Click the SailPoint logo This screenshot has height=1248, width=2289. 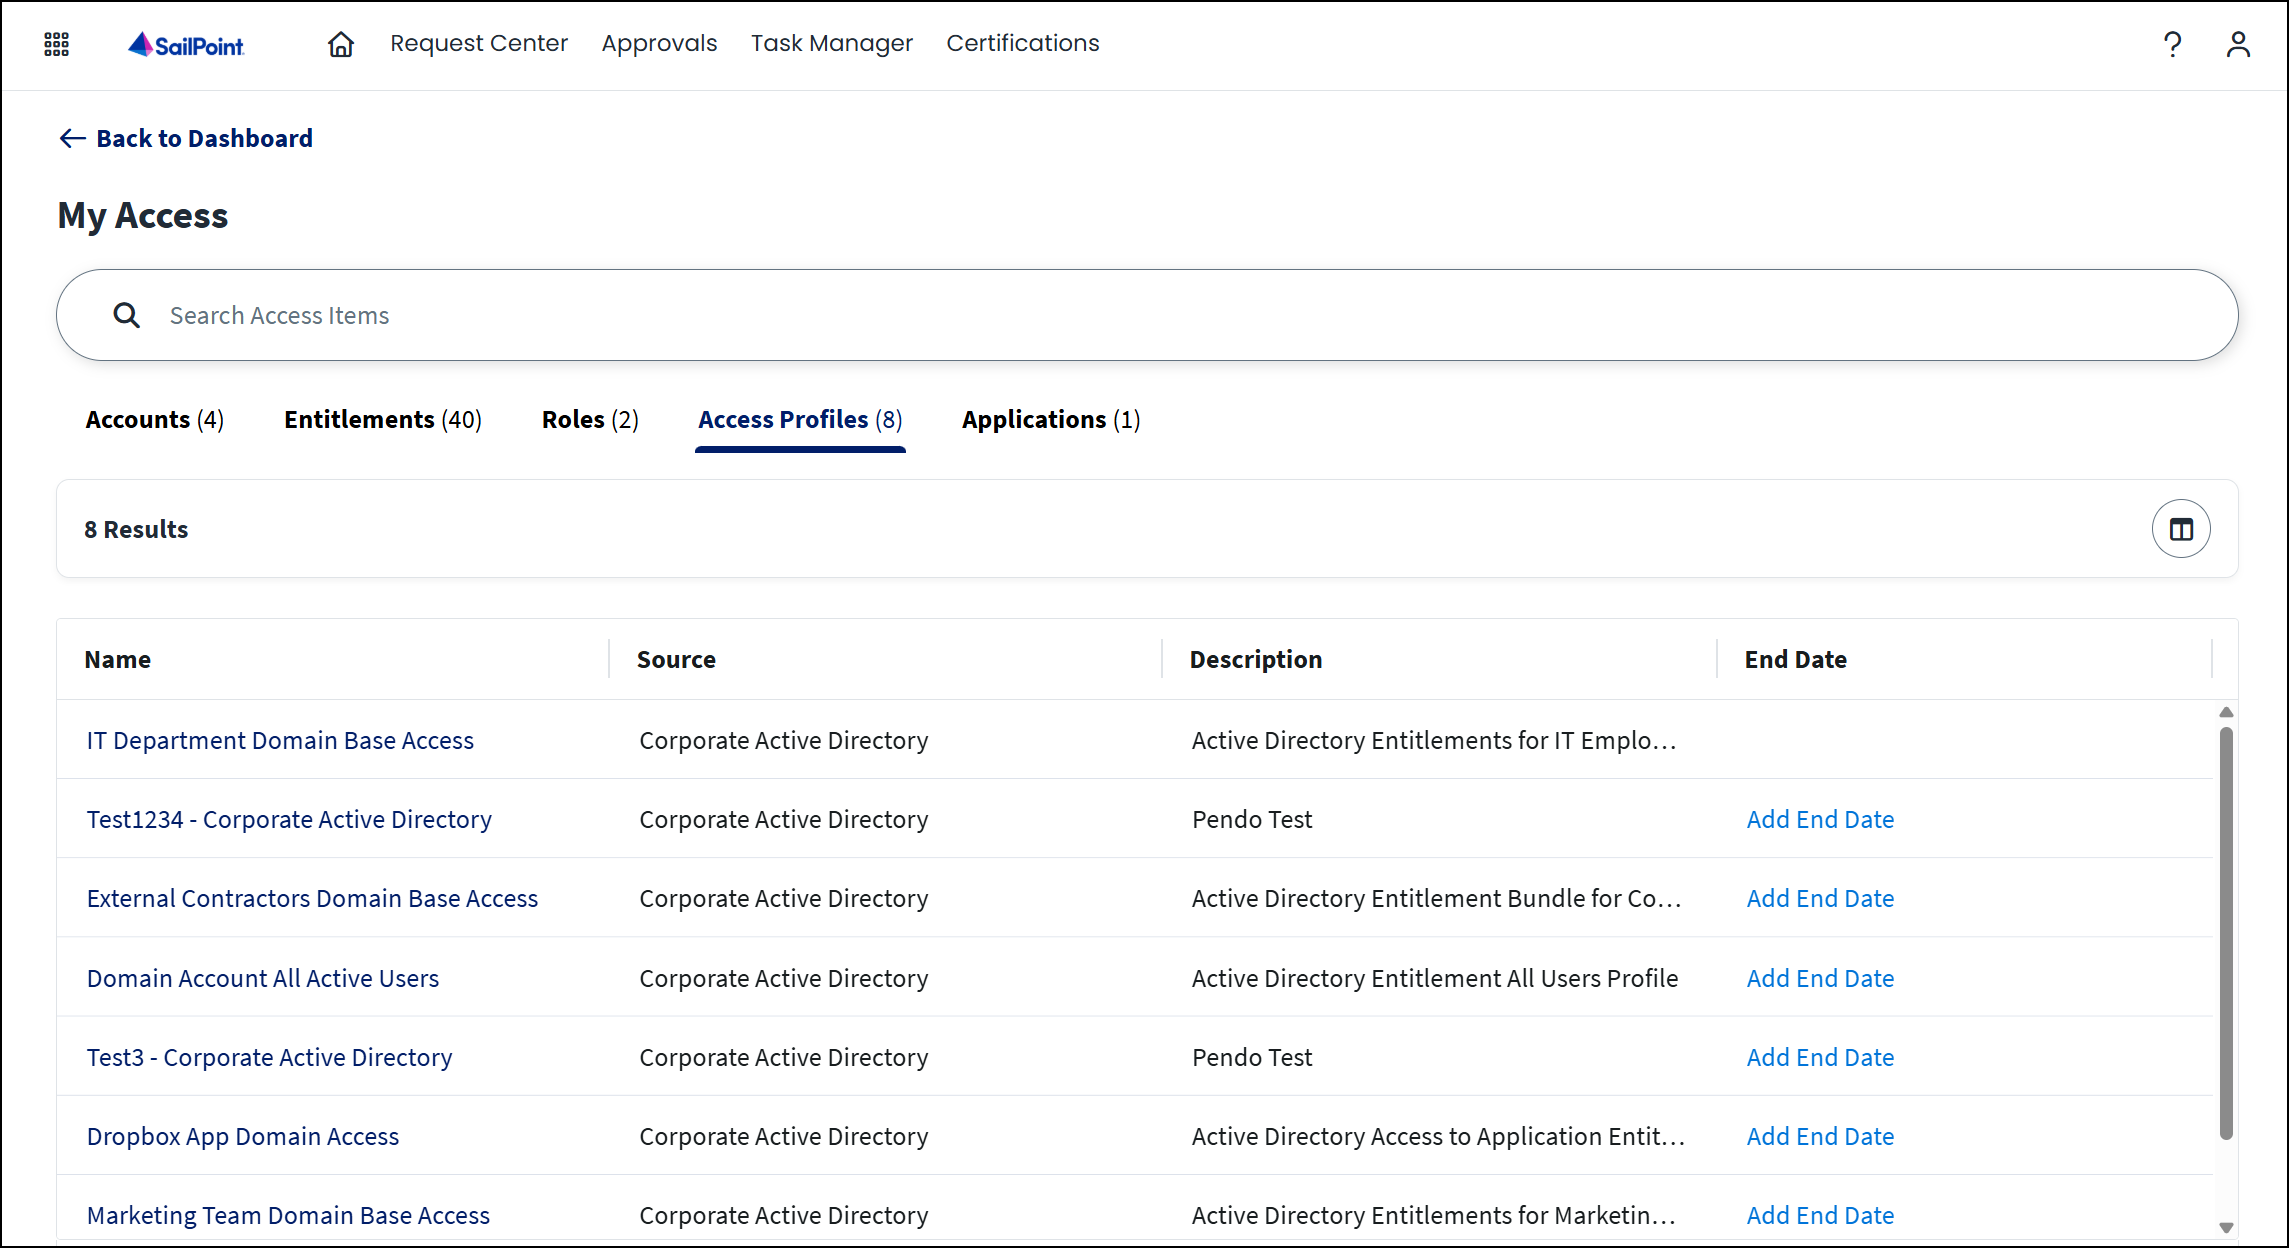pyautogui.click(x=186, y=44)
